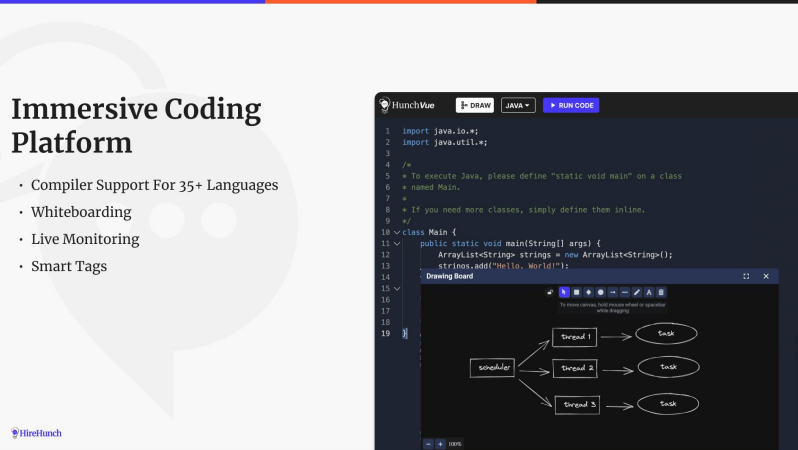Select the straight line tool

(x=625, y=292)
